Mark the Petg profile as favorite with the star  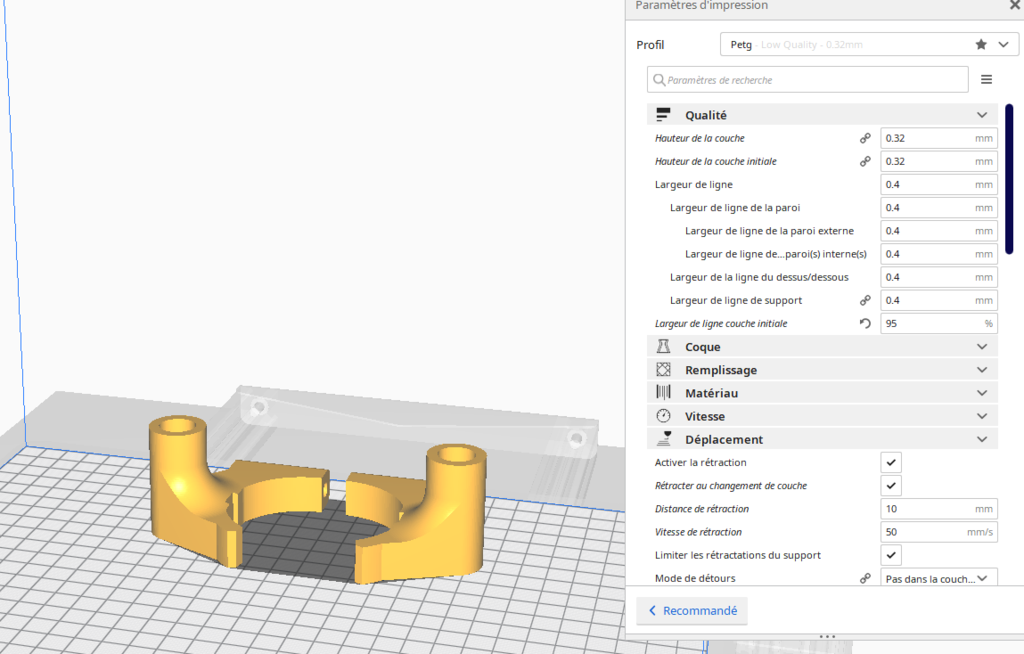981,44
